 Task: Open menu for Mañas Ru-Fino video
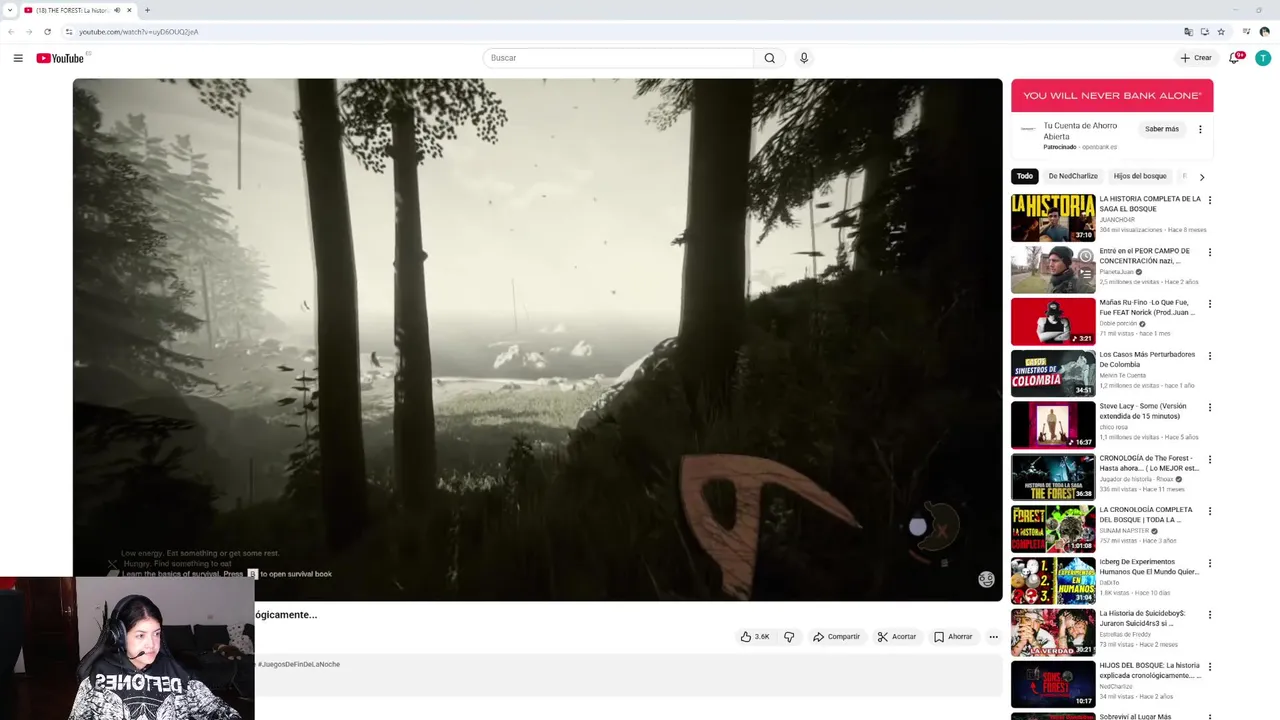click(x=1210, y=304)
